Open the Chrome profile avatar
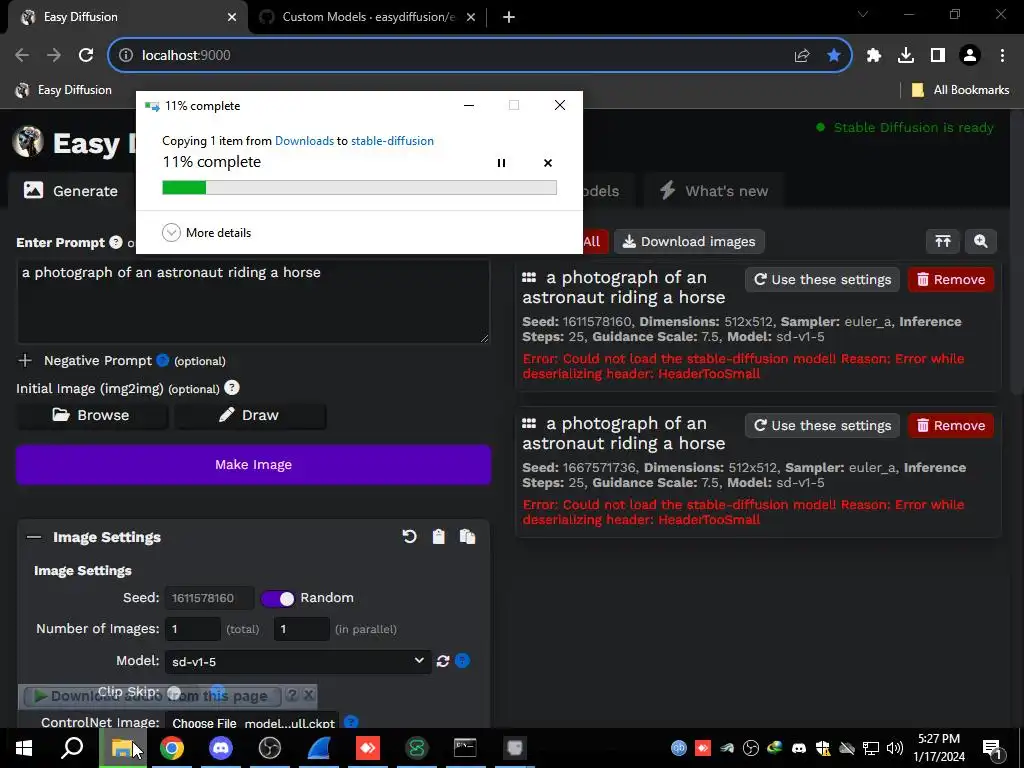The height and width of the screenshot is (768, 1024). pos(970,56)
